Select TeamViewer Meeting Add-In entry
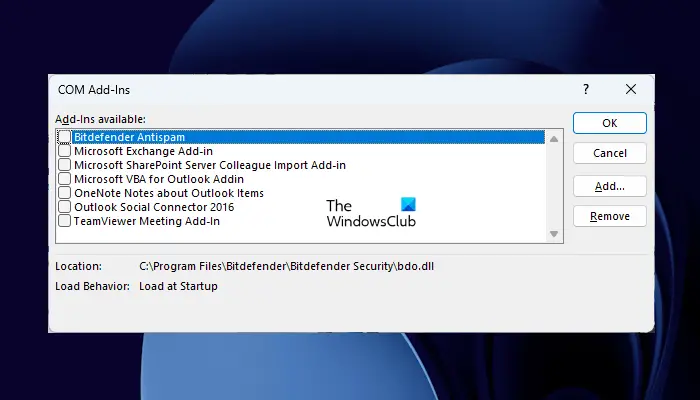Image resolution: width=700 pixels, height=400 pixels. [x=147, y=221]
